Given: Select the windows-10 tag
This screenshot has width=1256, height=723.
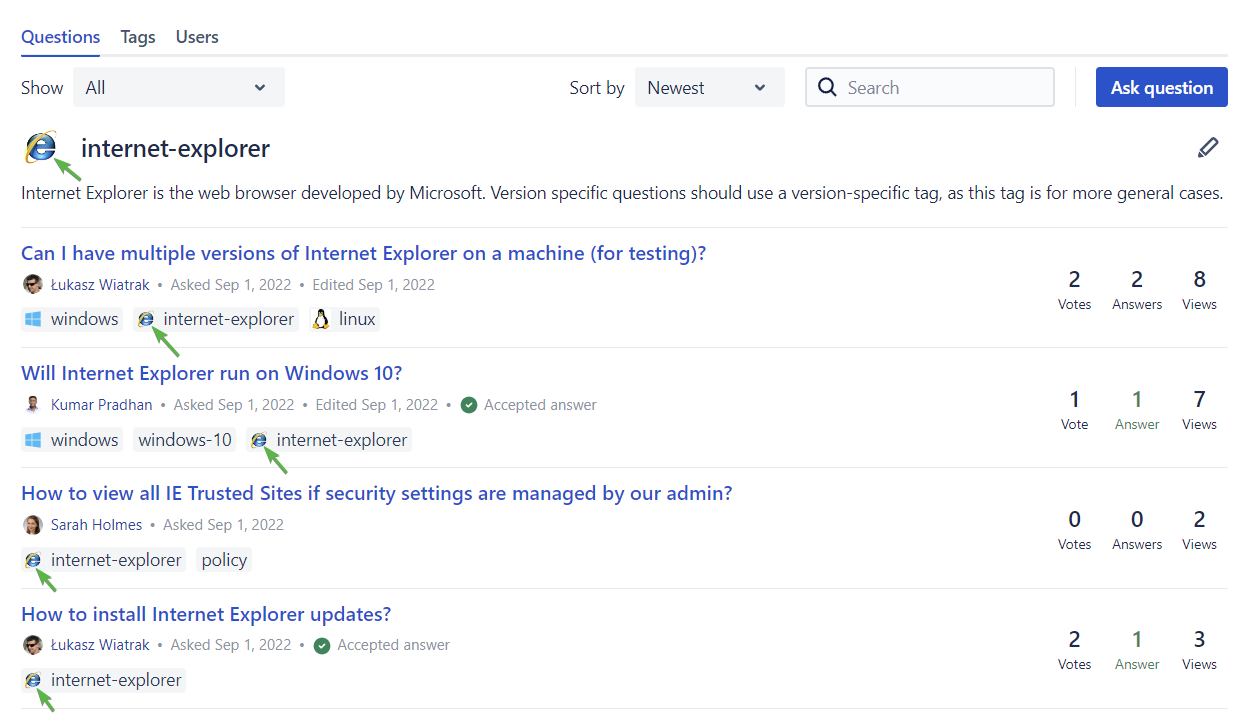Looking at the screenshot, I should (185, 440).
